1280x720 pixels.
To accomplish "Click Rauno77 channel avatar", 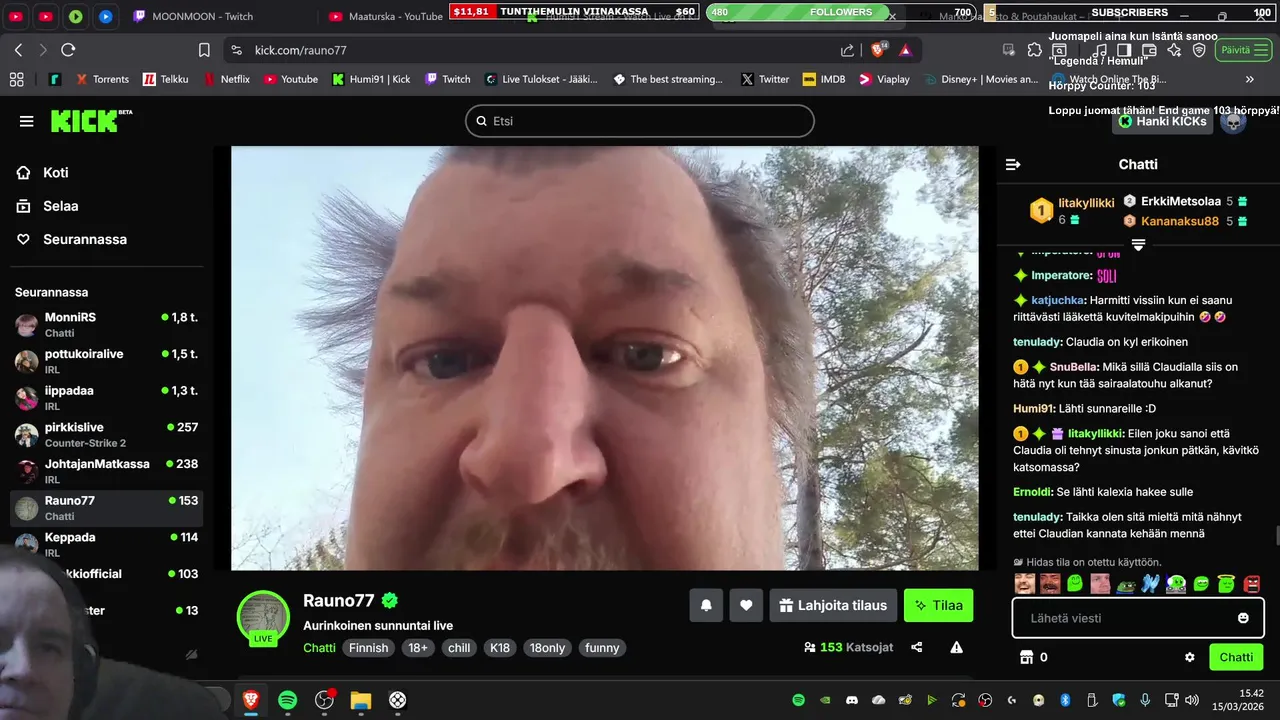I will click(263, 617).
